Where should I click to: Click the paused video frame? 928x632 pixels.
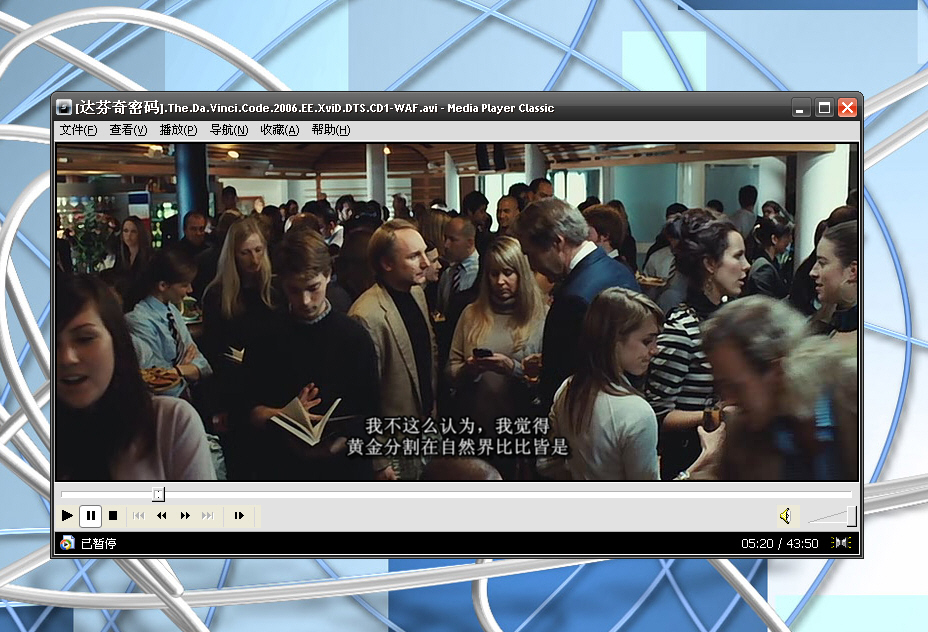click(x=457, y=312)
